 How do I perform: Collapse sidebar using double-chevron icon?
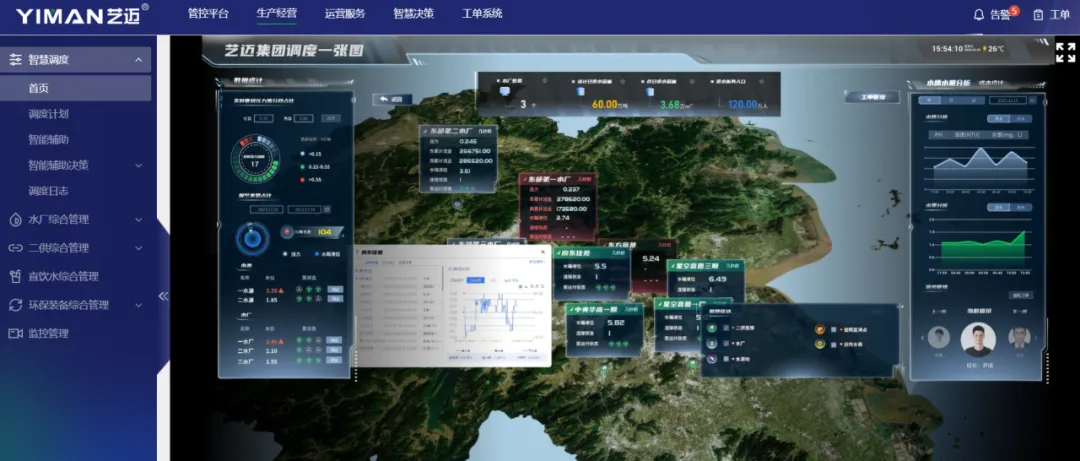pos(164,296)
